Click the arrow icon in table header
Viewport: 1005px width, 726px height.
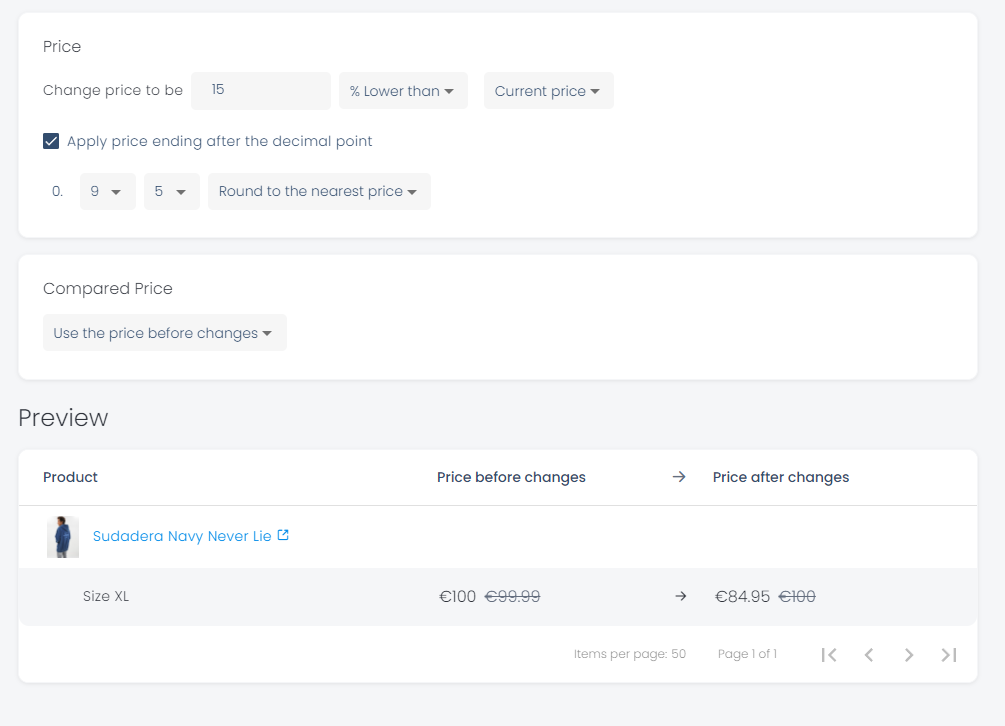679,477
